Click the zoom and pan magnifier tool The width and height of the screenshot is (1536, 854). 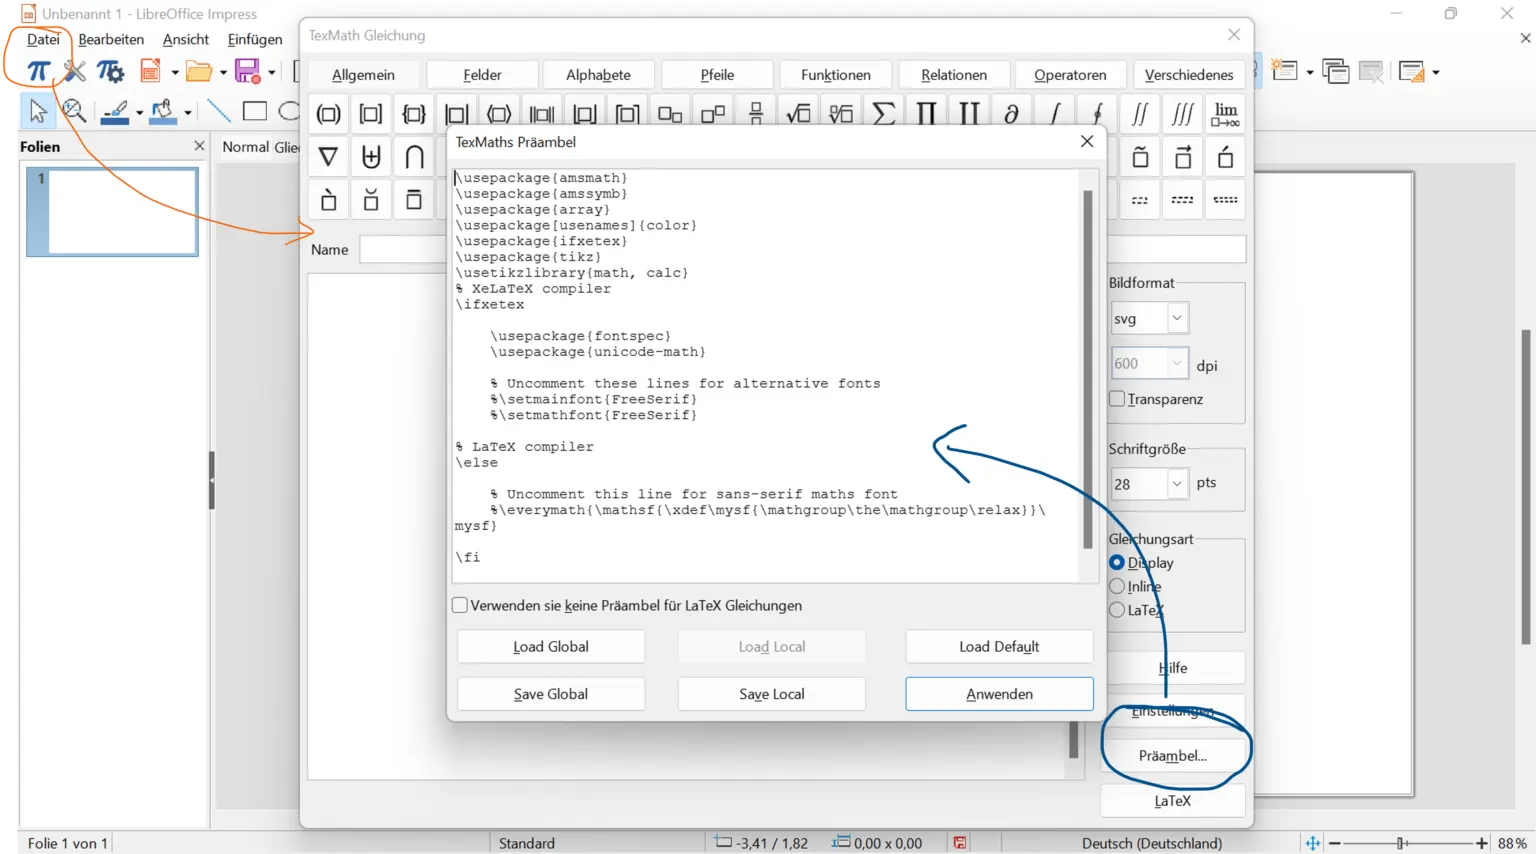(74, 111)
